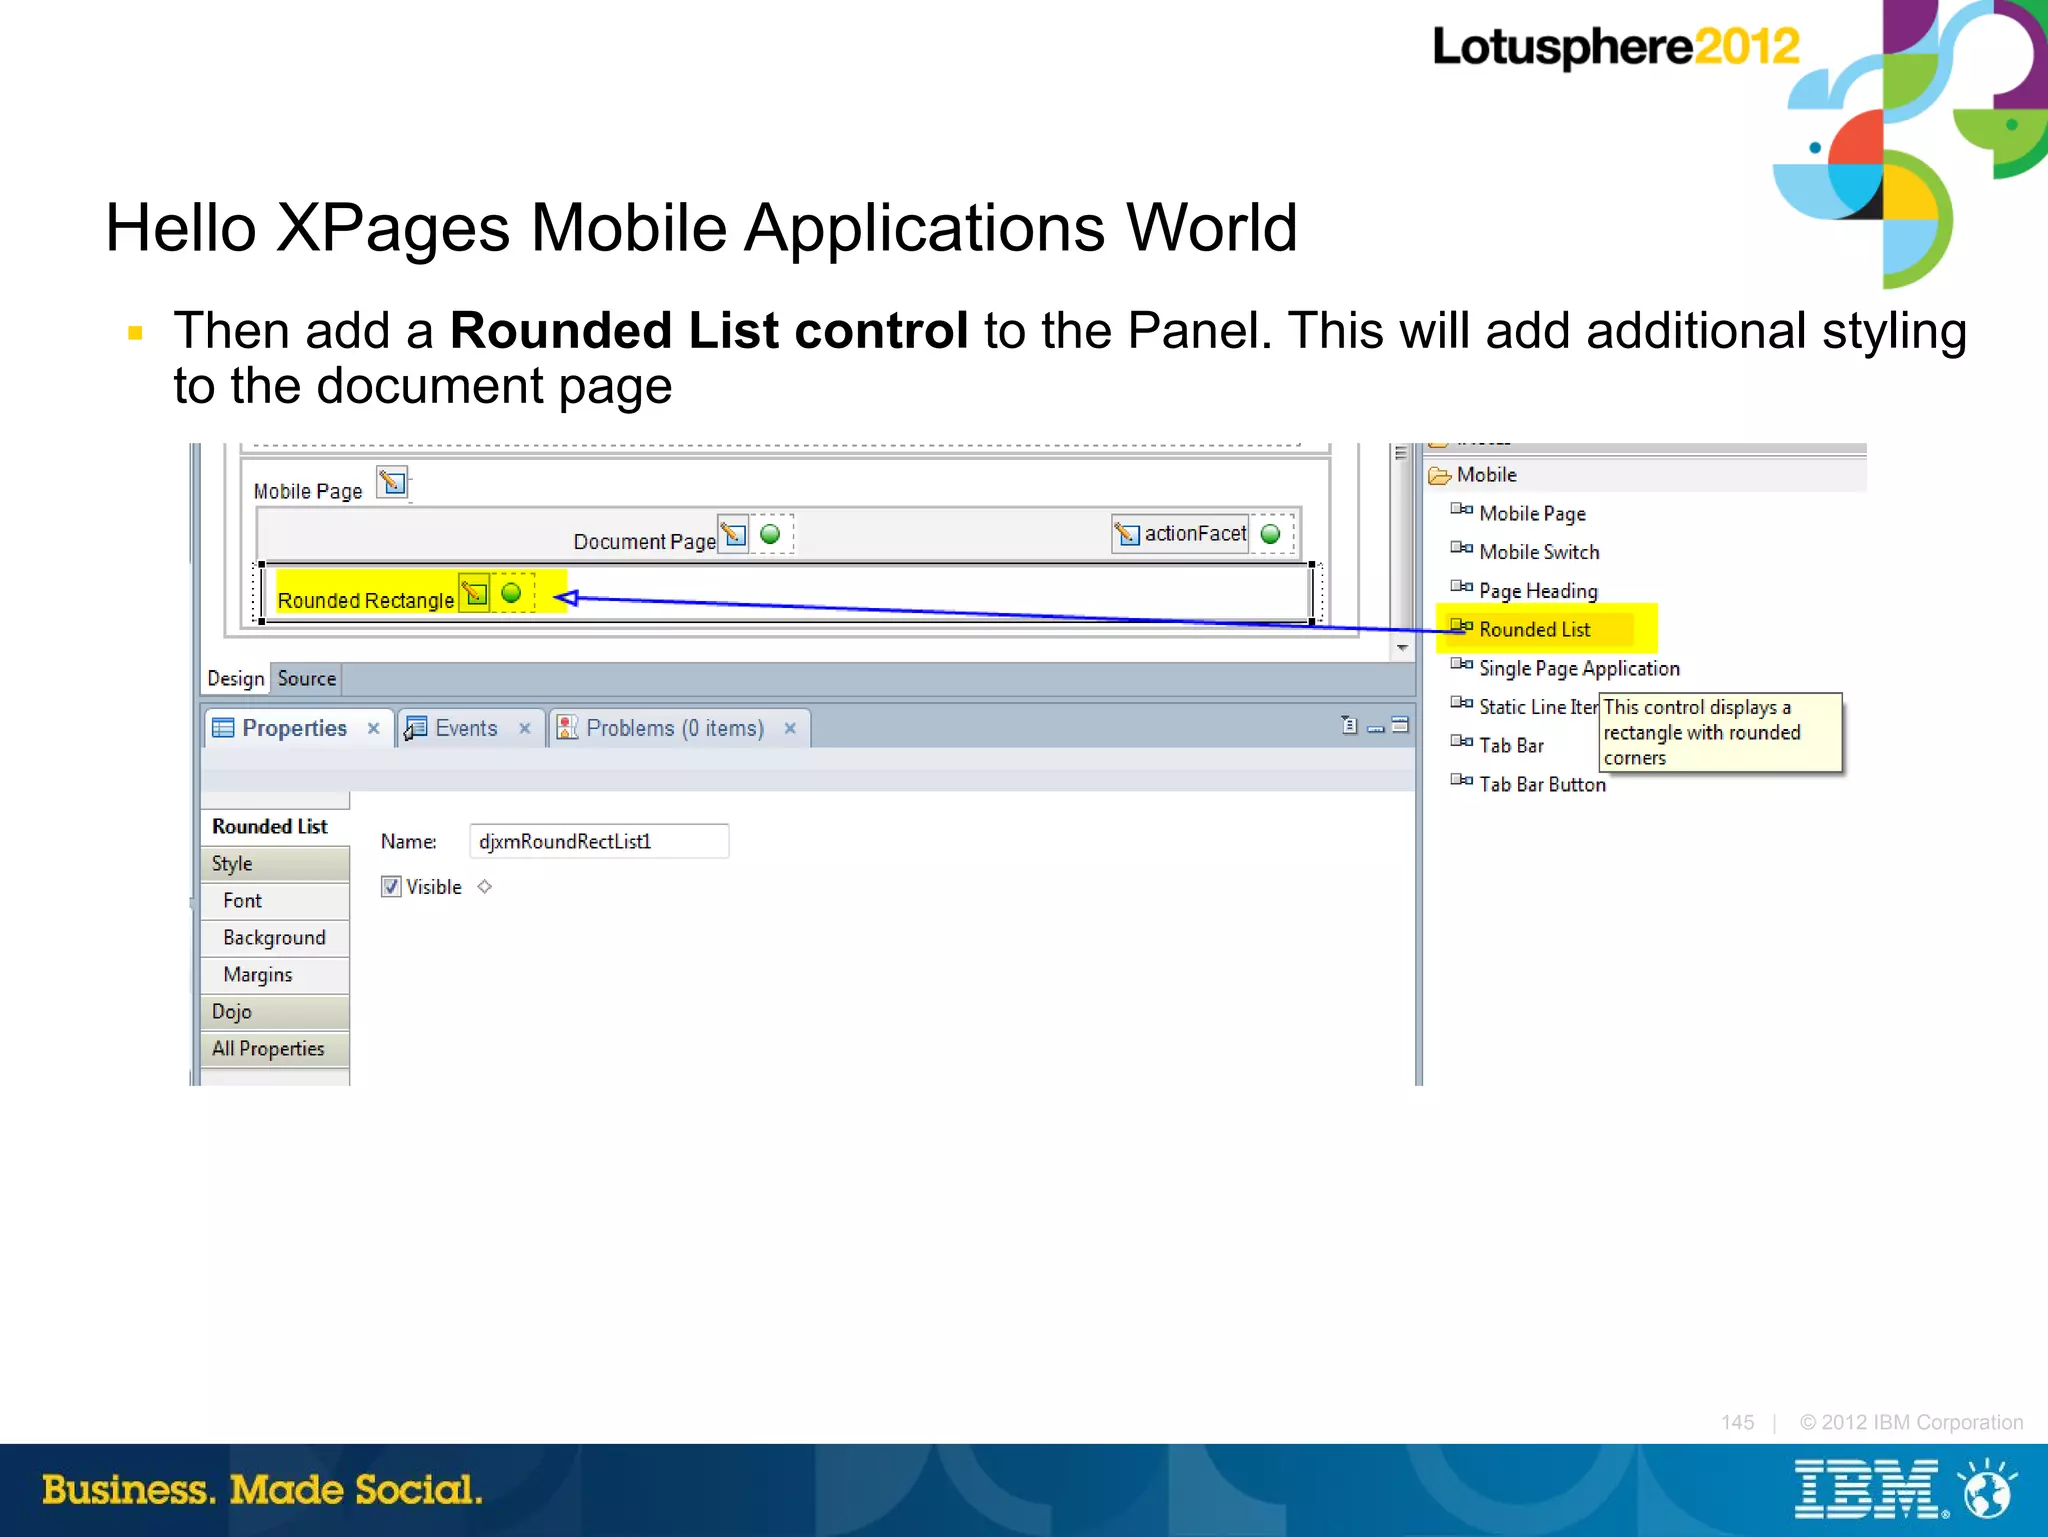2048x1537 pixels.
Task: Select Mobile Switch label in the palette
Action: [1539, 552]
